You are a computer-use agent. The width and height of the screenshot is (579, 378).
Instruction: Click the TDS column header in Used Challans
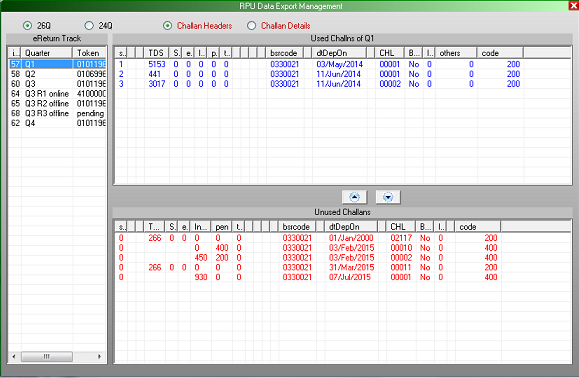click(157, 53)
